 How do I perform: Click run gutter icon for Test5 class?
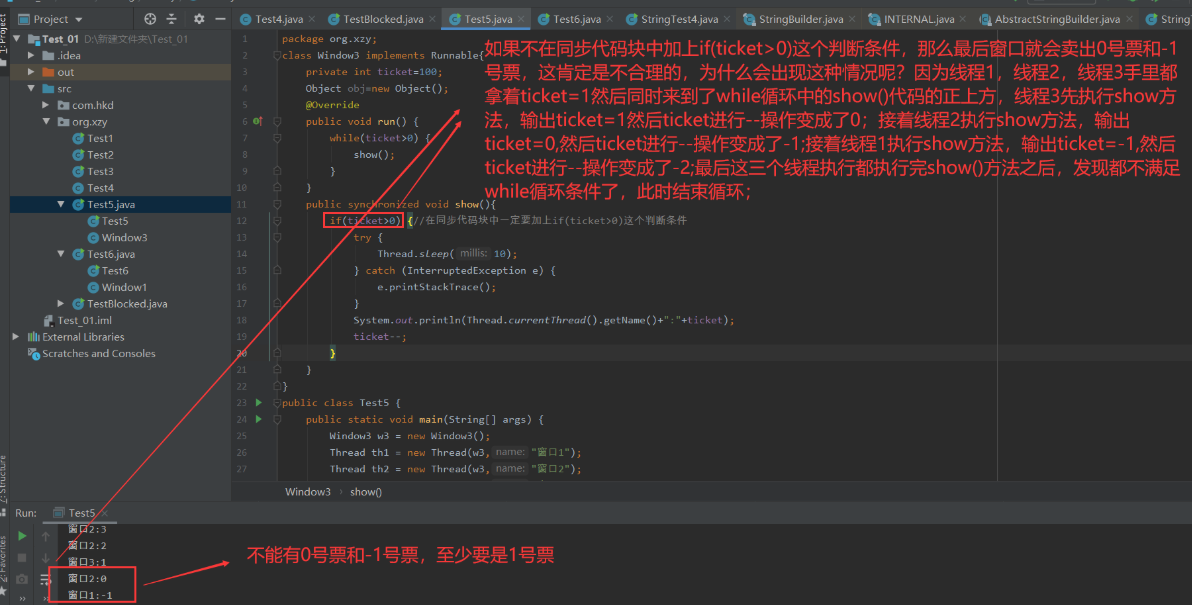[258, 403]
